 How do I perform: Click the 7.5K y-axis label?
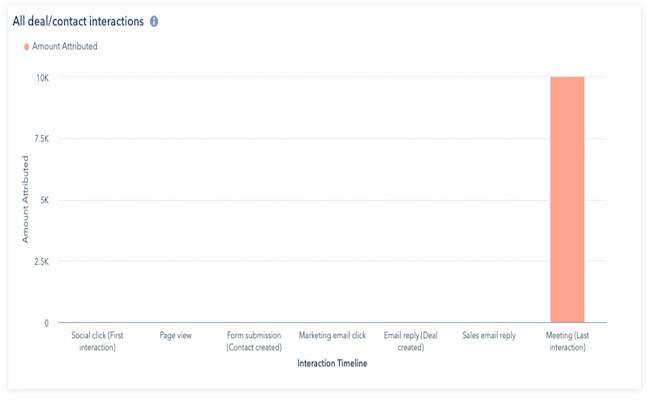pos(40,139)
